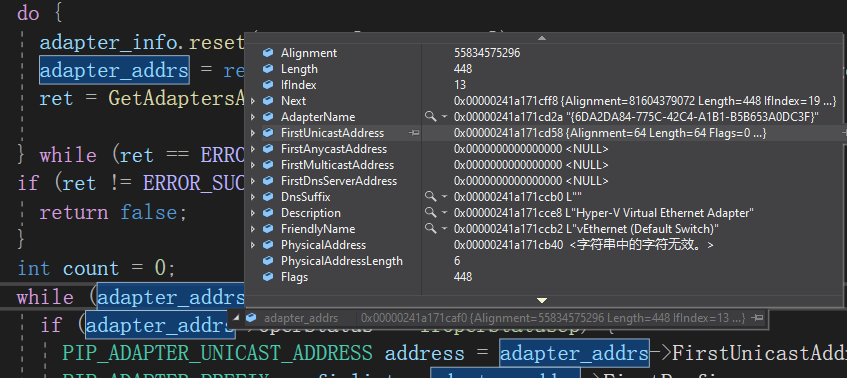
Task: Click the field icon beside FriendlyName
Action: point(268,229)
